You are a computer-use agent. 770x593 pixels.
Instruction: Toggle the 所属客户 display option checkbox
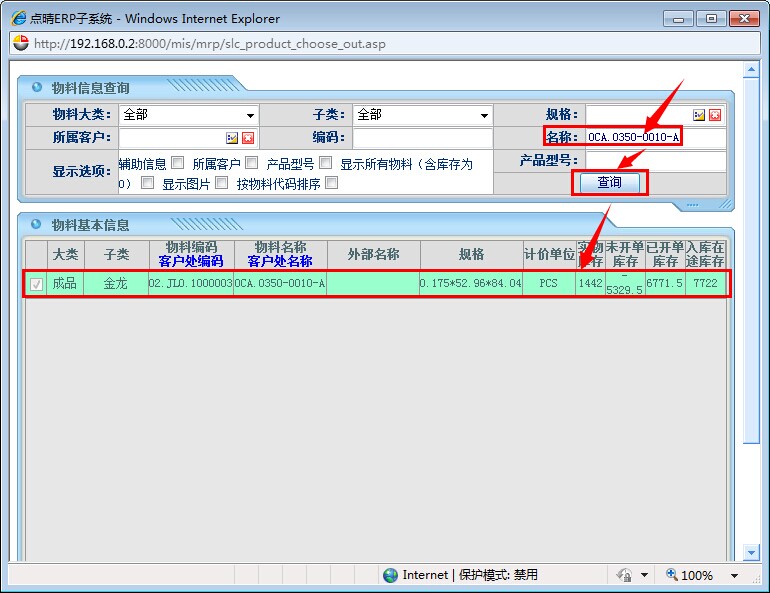click(x=251, y=162)
